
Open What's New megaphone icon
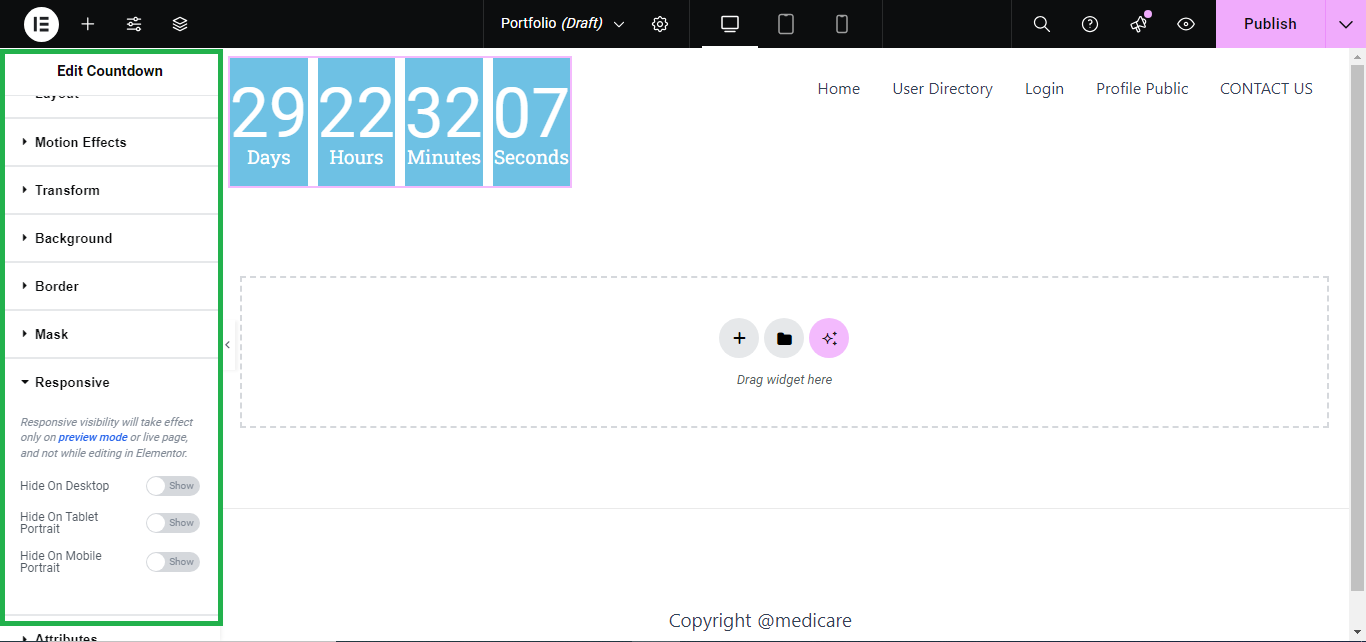click(1138, 24)
